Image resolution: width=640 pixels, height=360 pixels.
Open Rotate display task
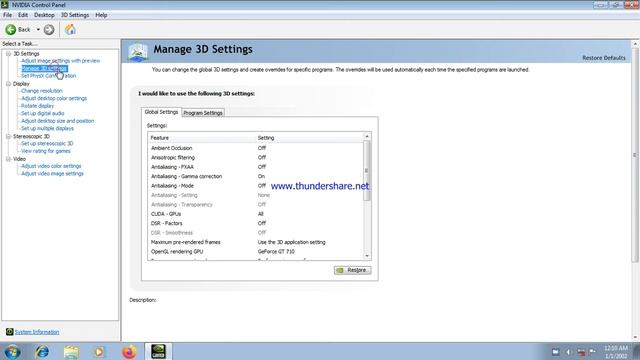(37, 106)
